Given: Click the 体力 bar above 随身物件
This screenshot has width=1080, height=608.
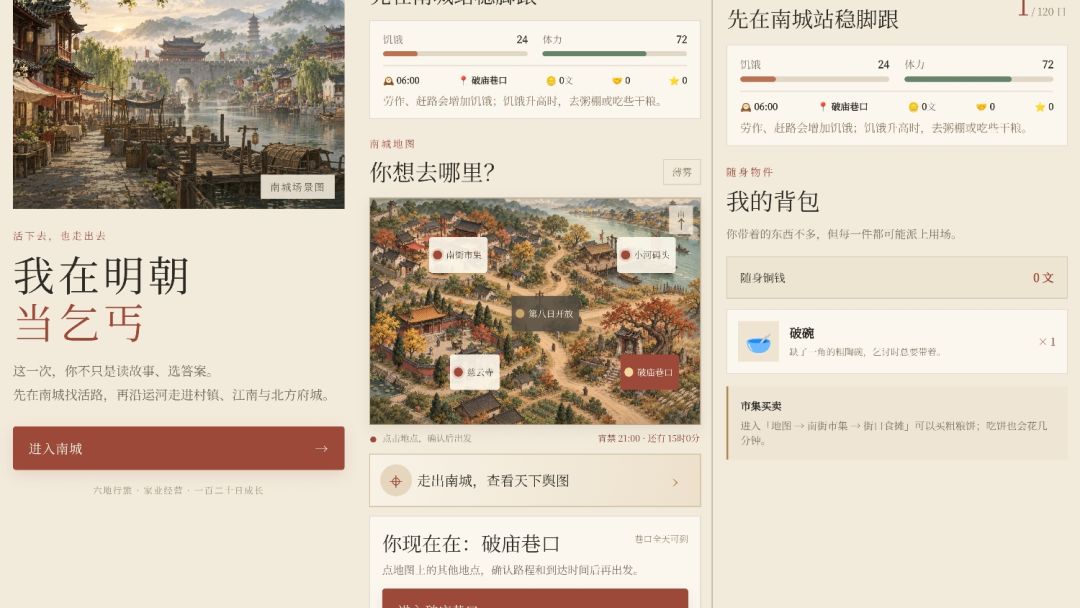Looking at the screenshot, I should click(979, 79).
